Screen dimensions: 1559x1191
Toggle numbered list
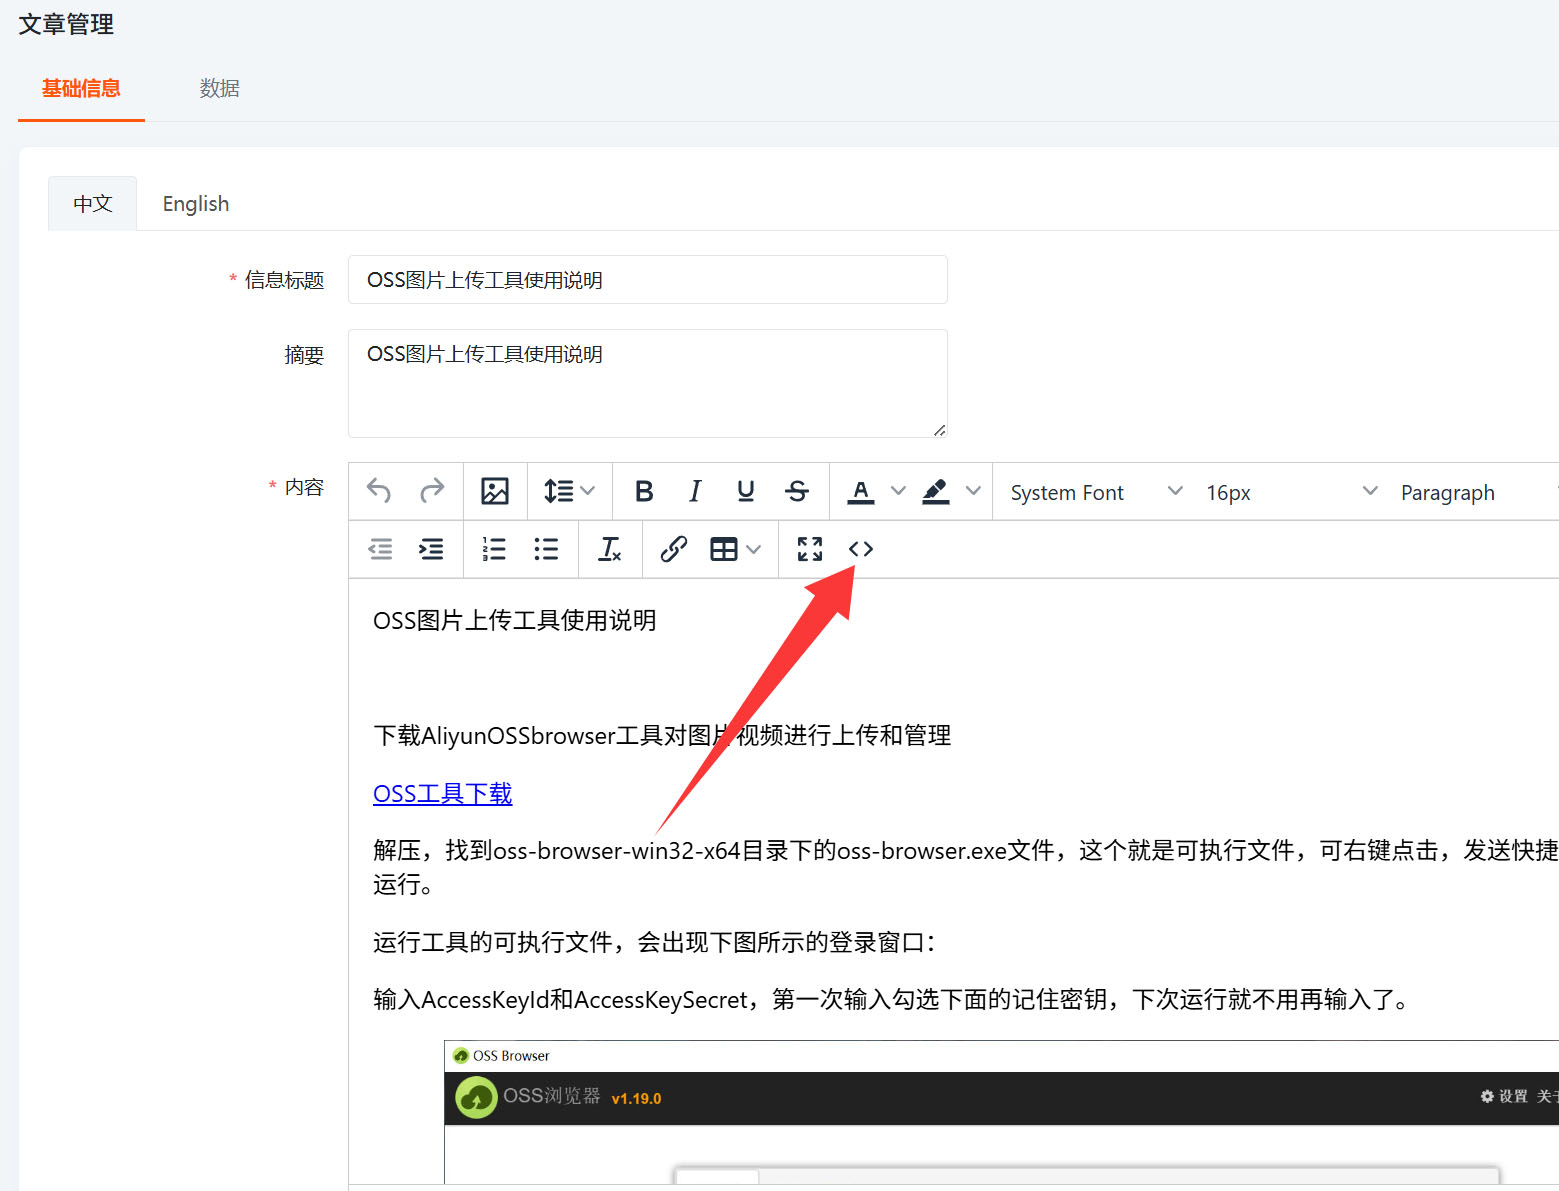pos(494,549)
